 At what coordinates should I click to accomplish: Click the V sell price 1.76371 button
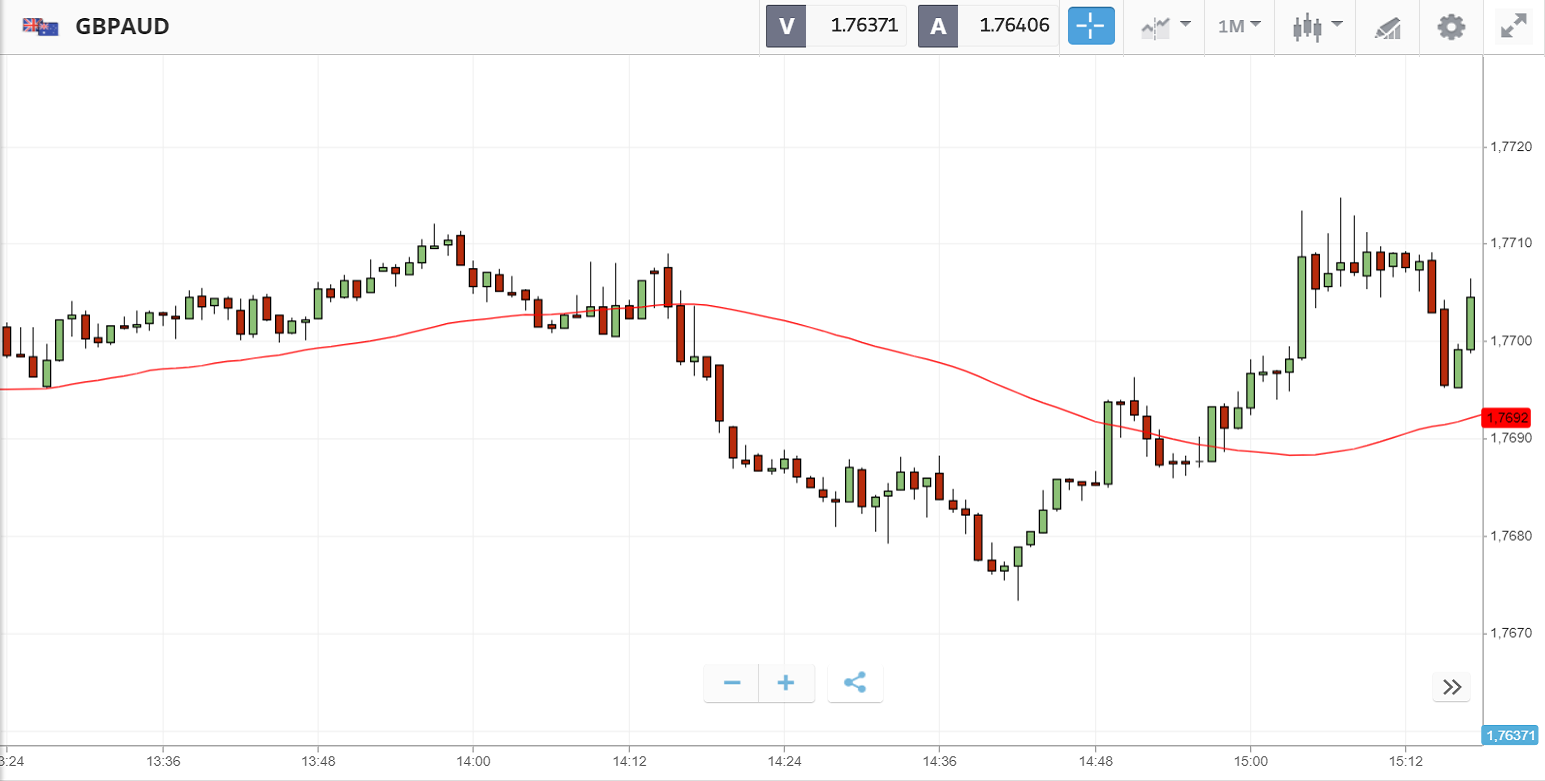click(836, 26)
